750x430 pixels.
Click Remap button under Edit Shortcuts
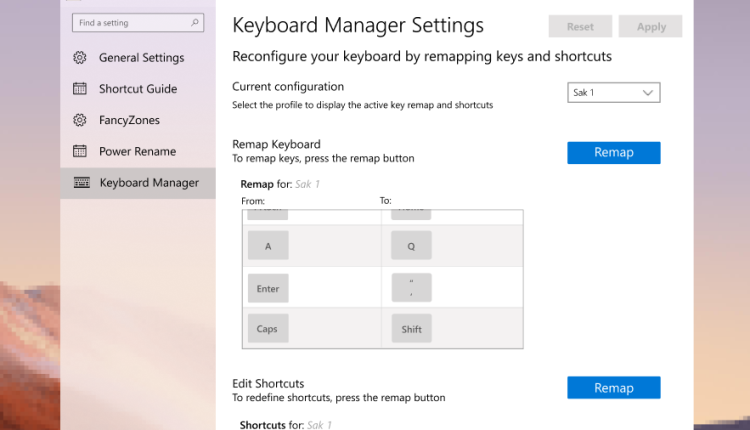click(613, 388)
